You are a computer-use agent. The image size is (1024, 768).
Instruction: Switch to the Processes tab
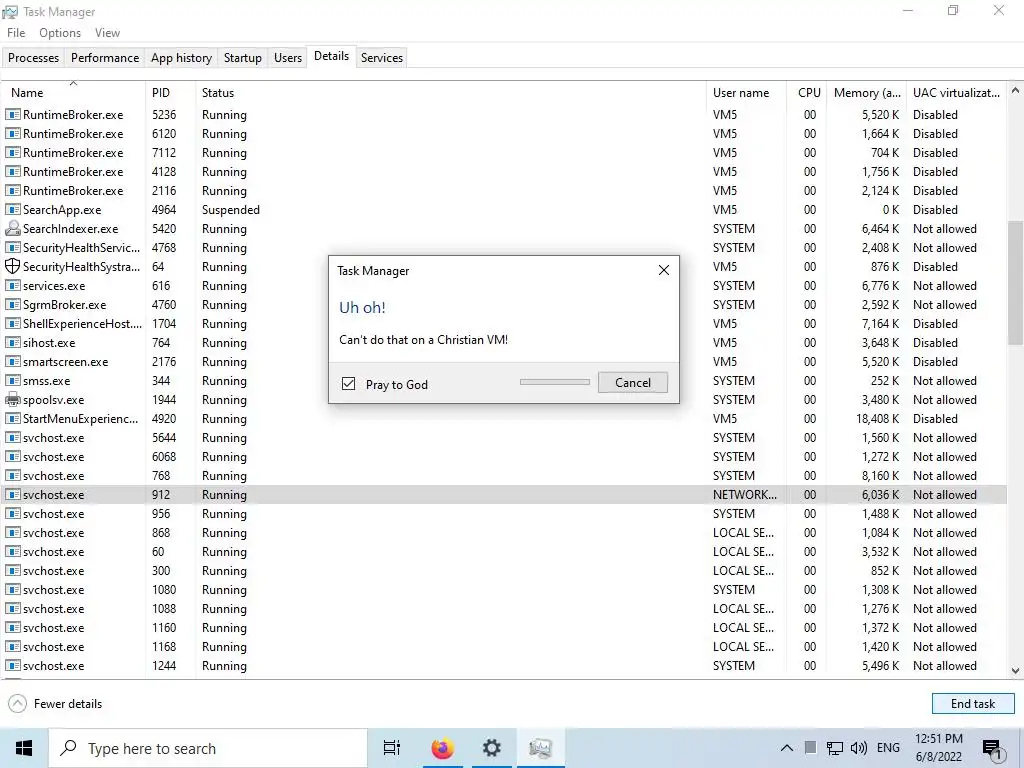33,58
